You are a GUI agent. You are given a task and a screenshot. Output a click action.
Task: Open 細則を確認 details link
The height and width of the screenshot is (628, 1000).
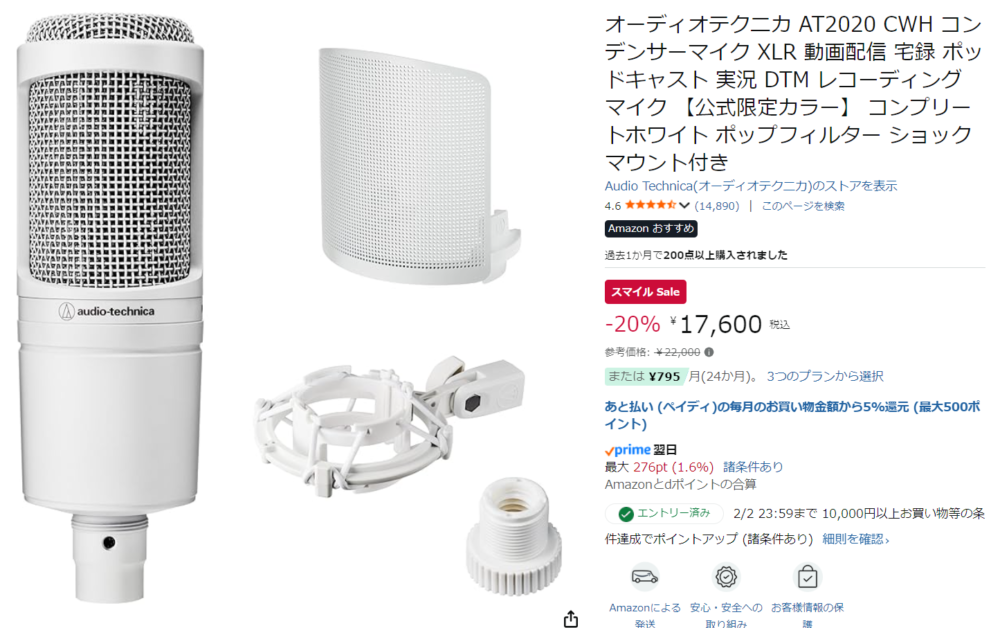pos(855,539)
